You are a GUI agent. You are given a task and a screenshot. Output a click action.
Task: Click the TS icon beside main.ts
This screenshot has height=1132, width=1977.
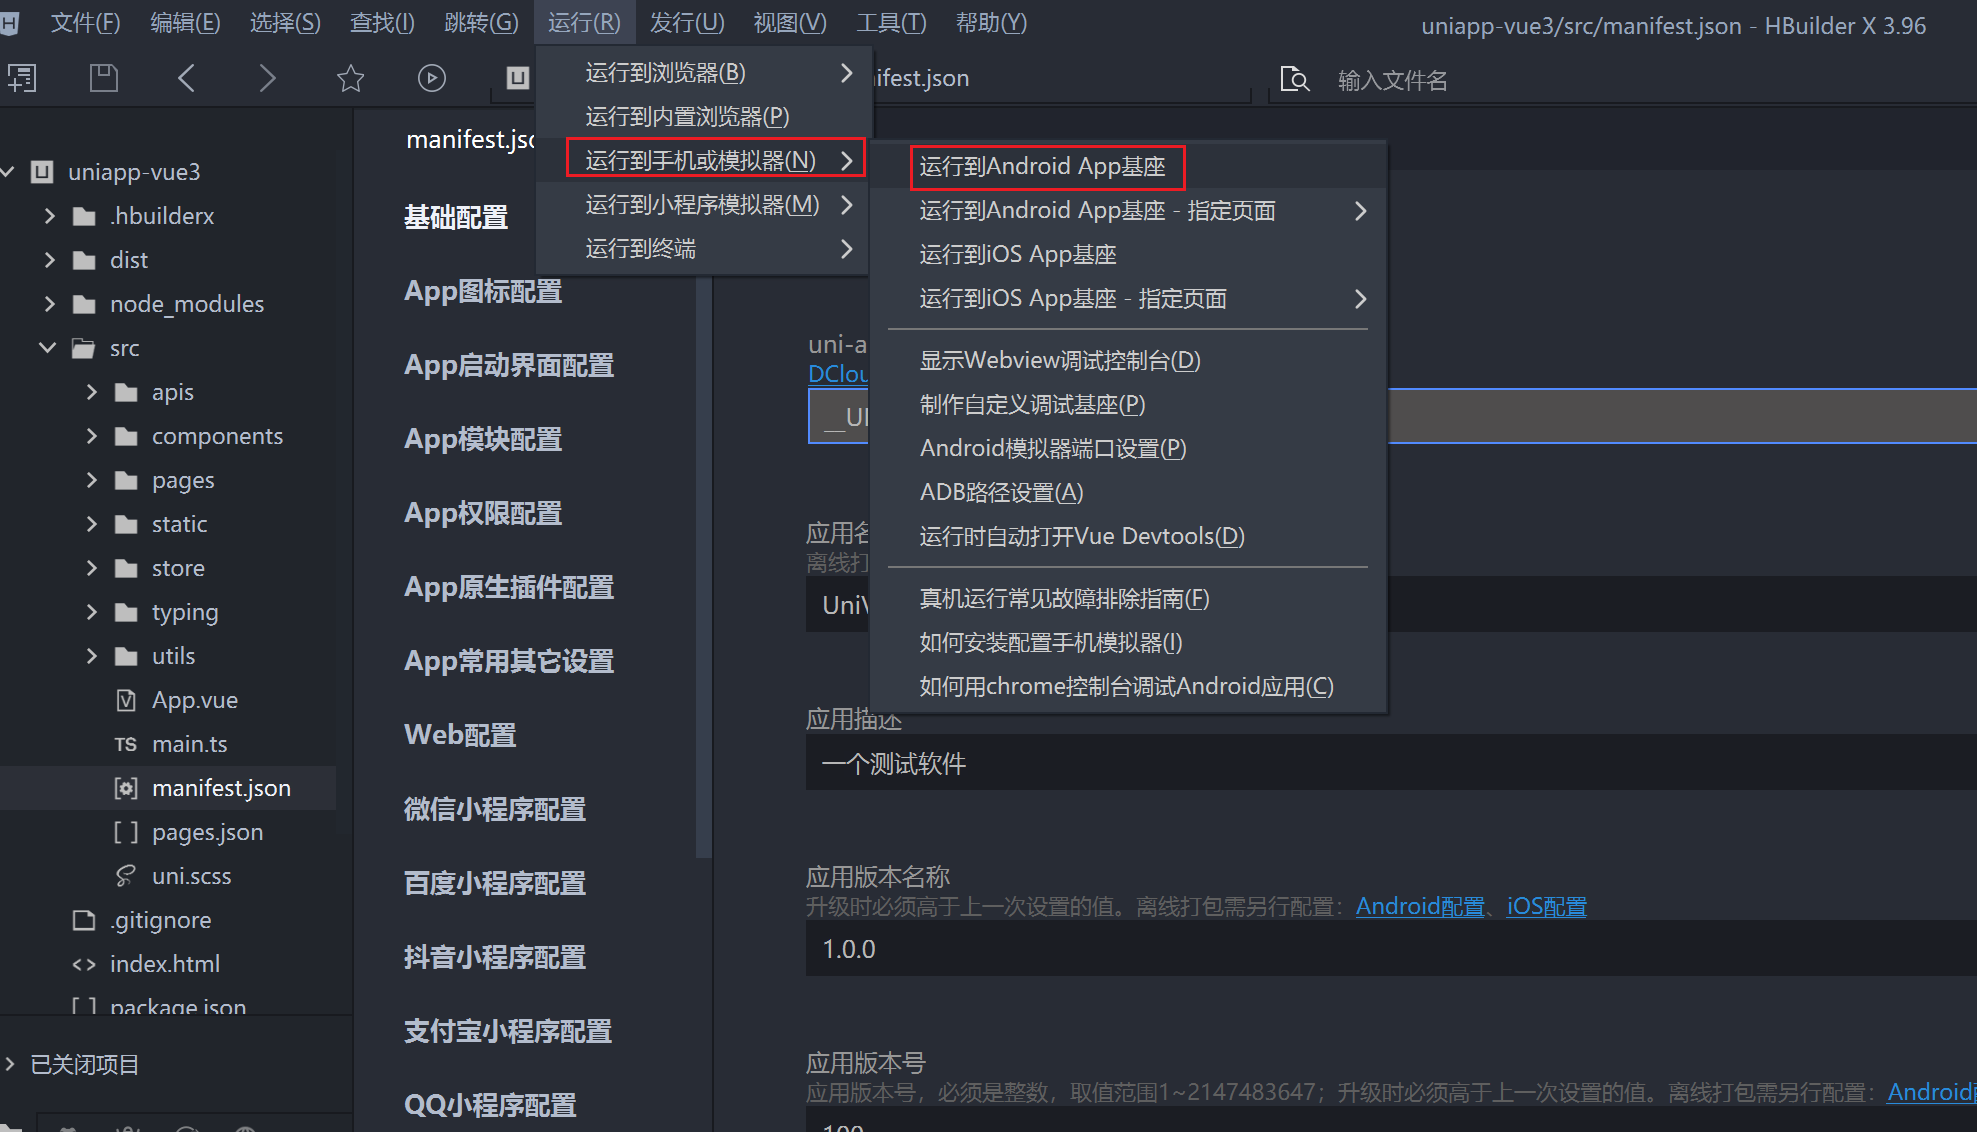coord(126,744)
